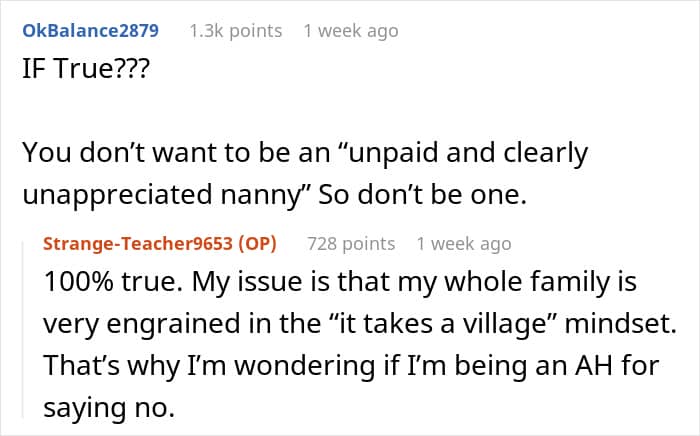This screenshot has height=436, width=700.
Task: Click the "IF True???" comment line
Action: coord(83,76)
